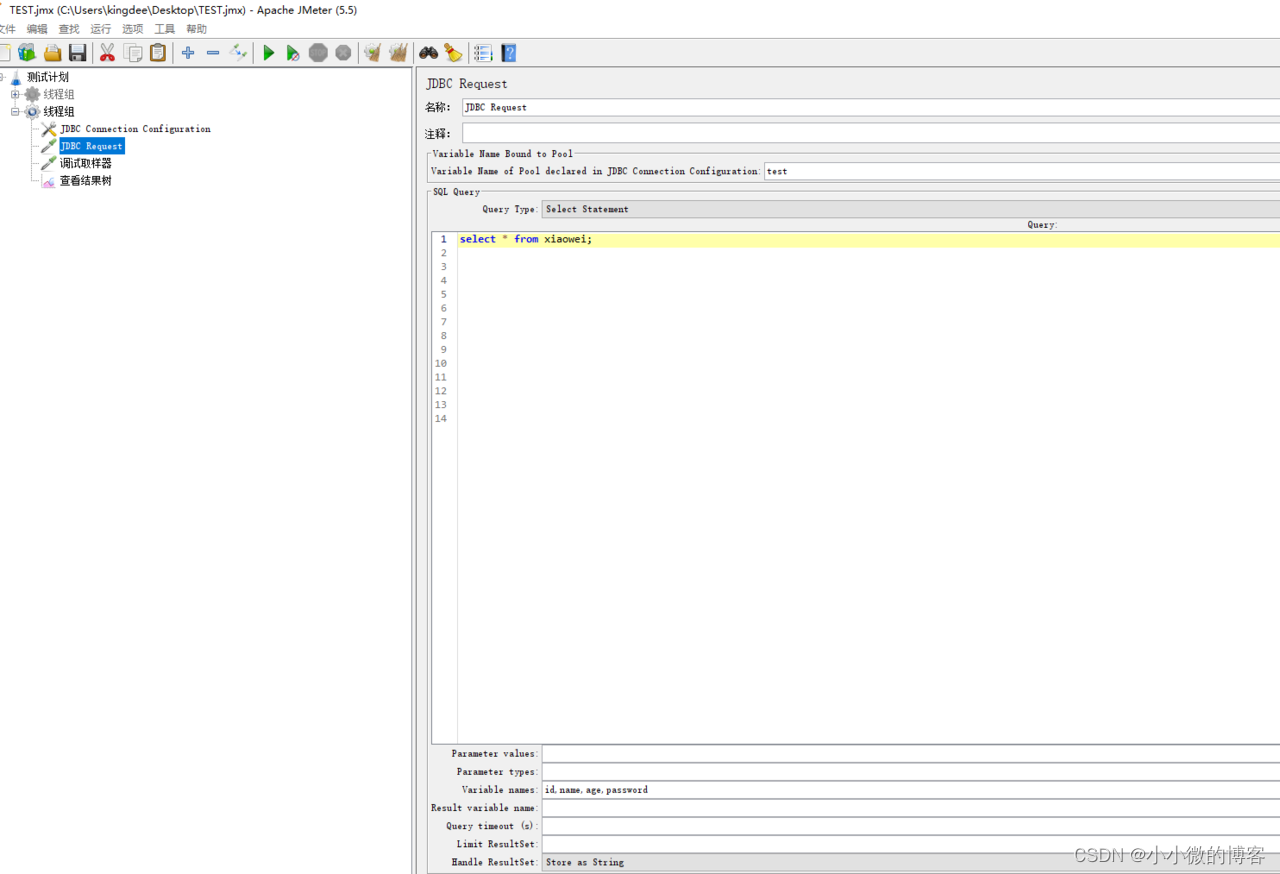Open the 工具 menu

click(165, 29)
